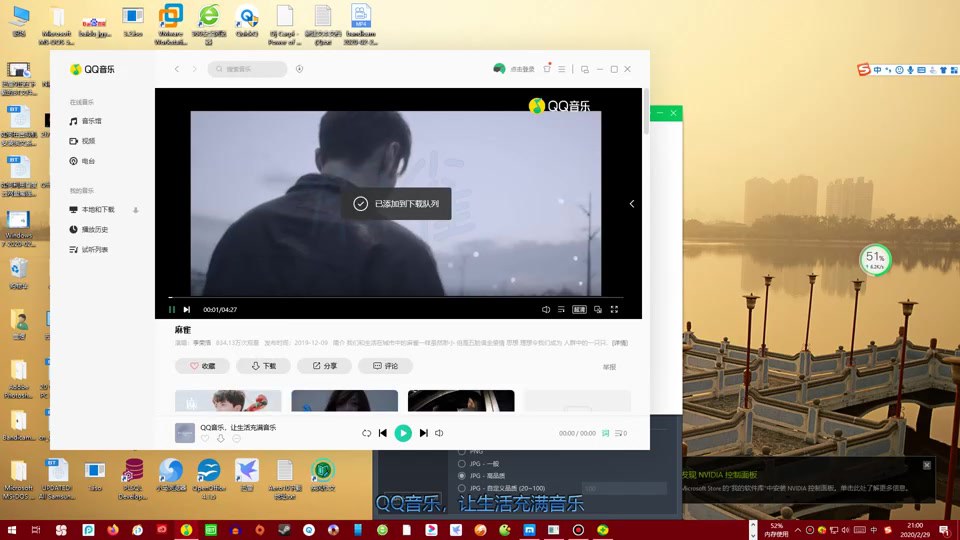Expand the video side panel arrow
Screen dimensions: 960x540
pyautogui.click(x=632, y=204)
